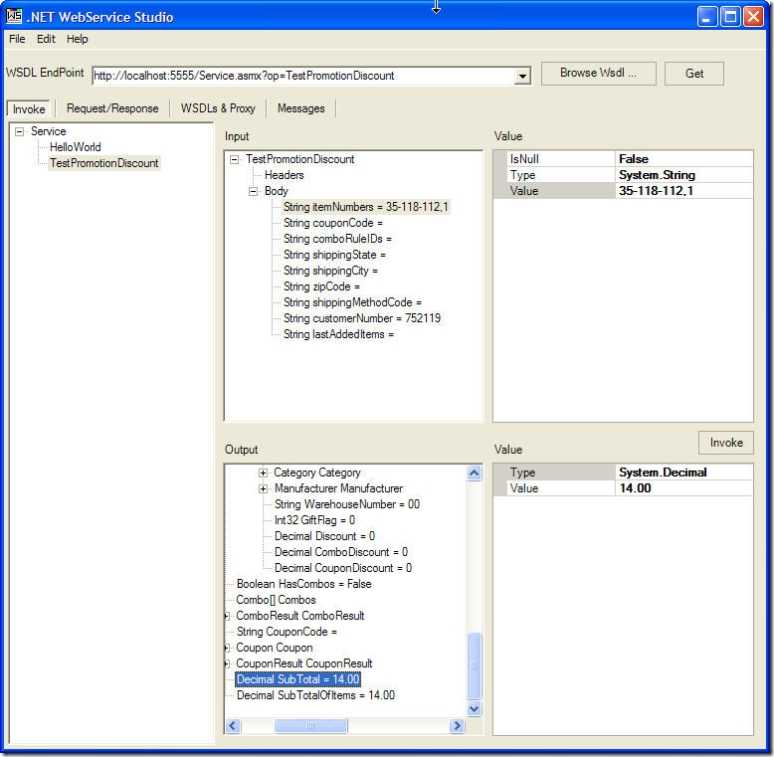Click the WebService Studio app icon in title bar
Image resolution: width=774 pixels, height=757 pixels.
[14, 16]
